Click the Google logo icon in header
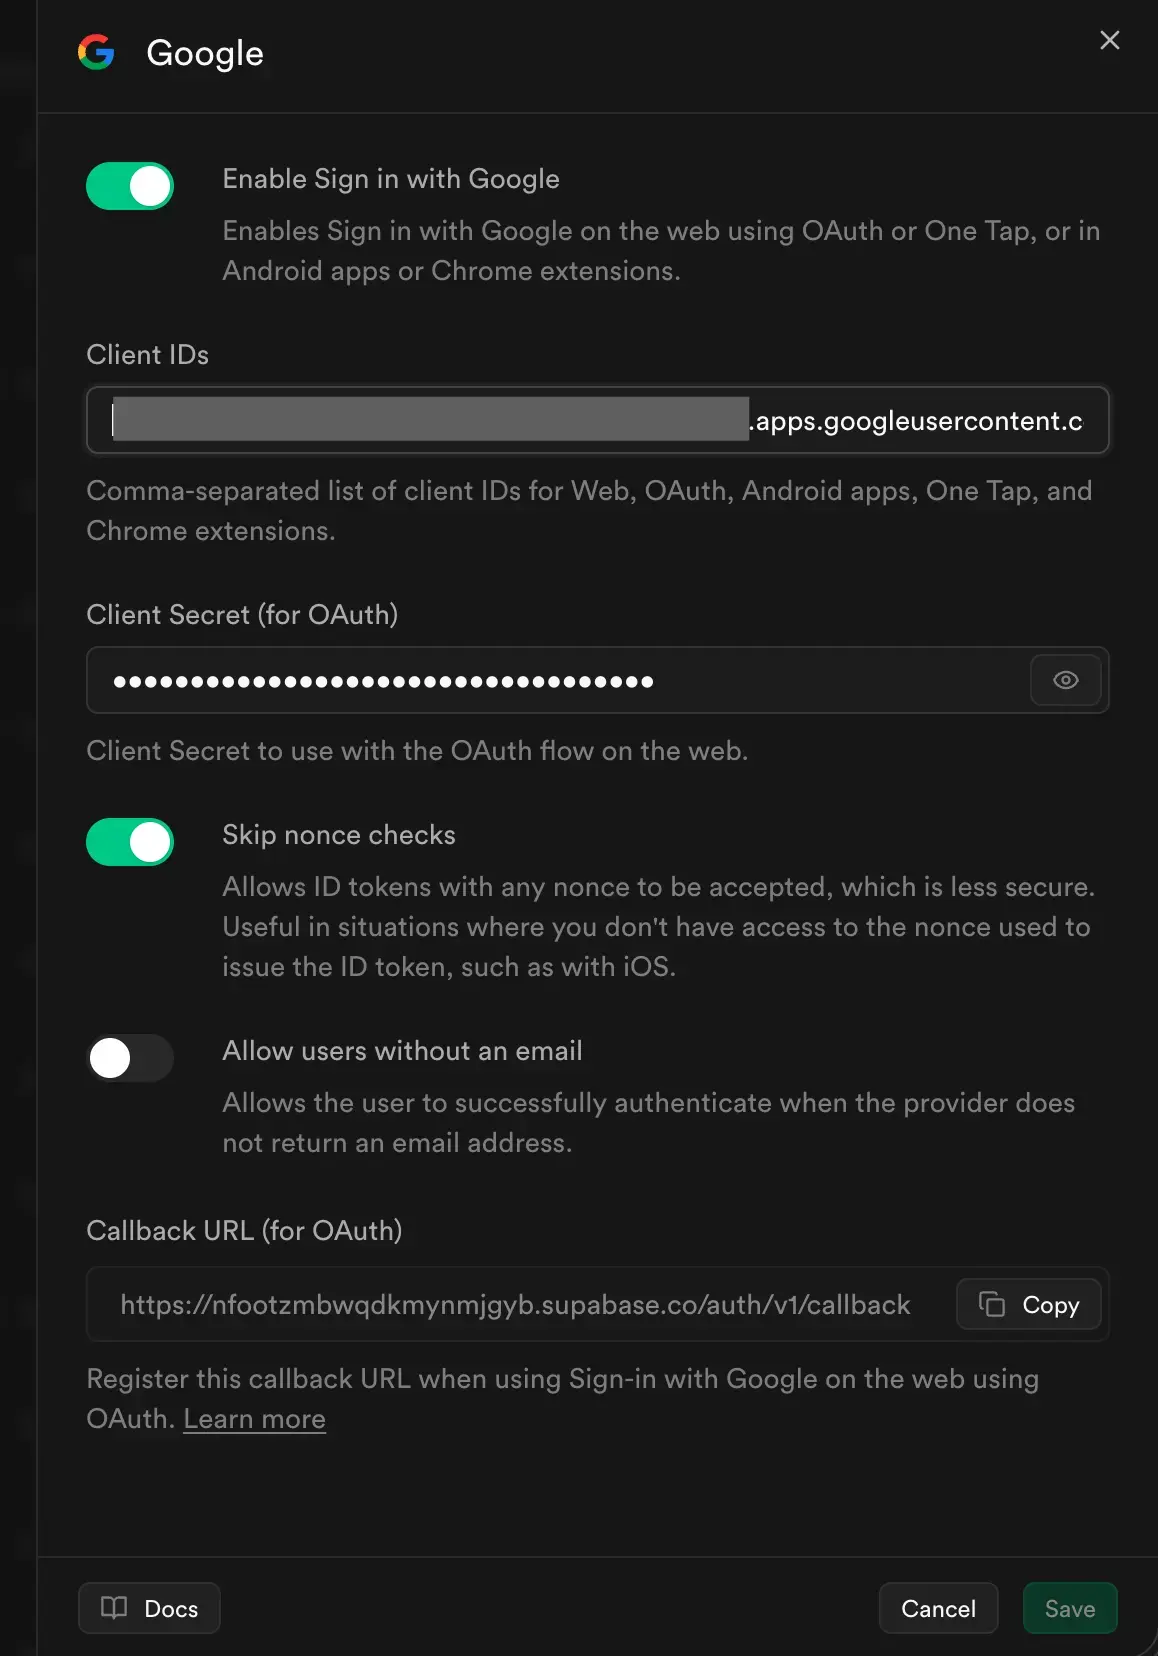 click(x=96, y=52)
